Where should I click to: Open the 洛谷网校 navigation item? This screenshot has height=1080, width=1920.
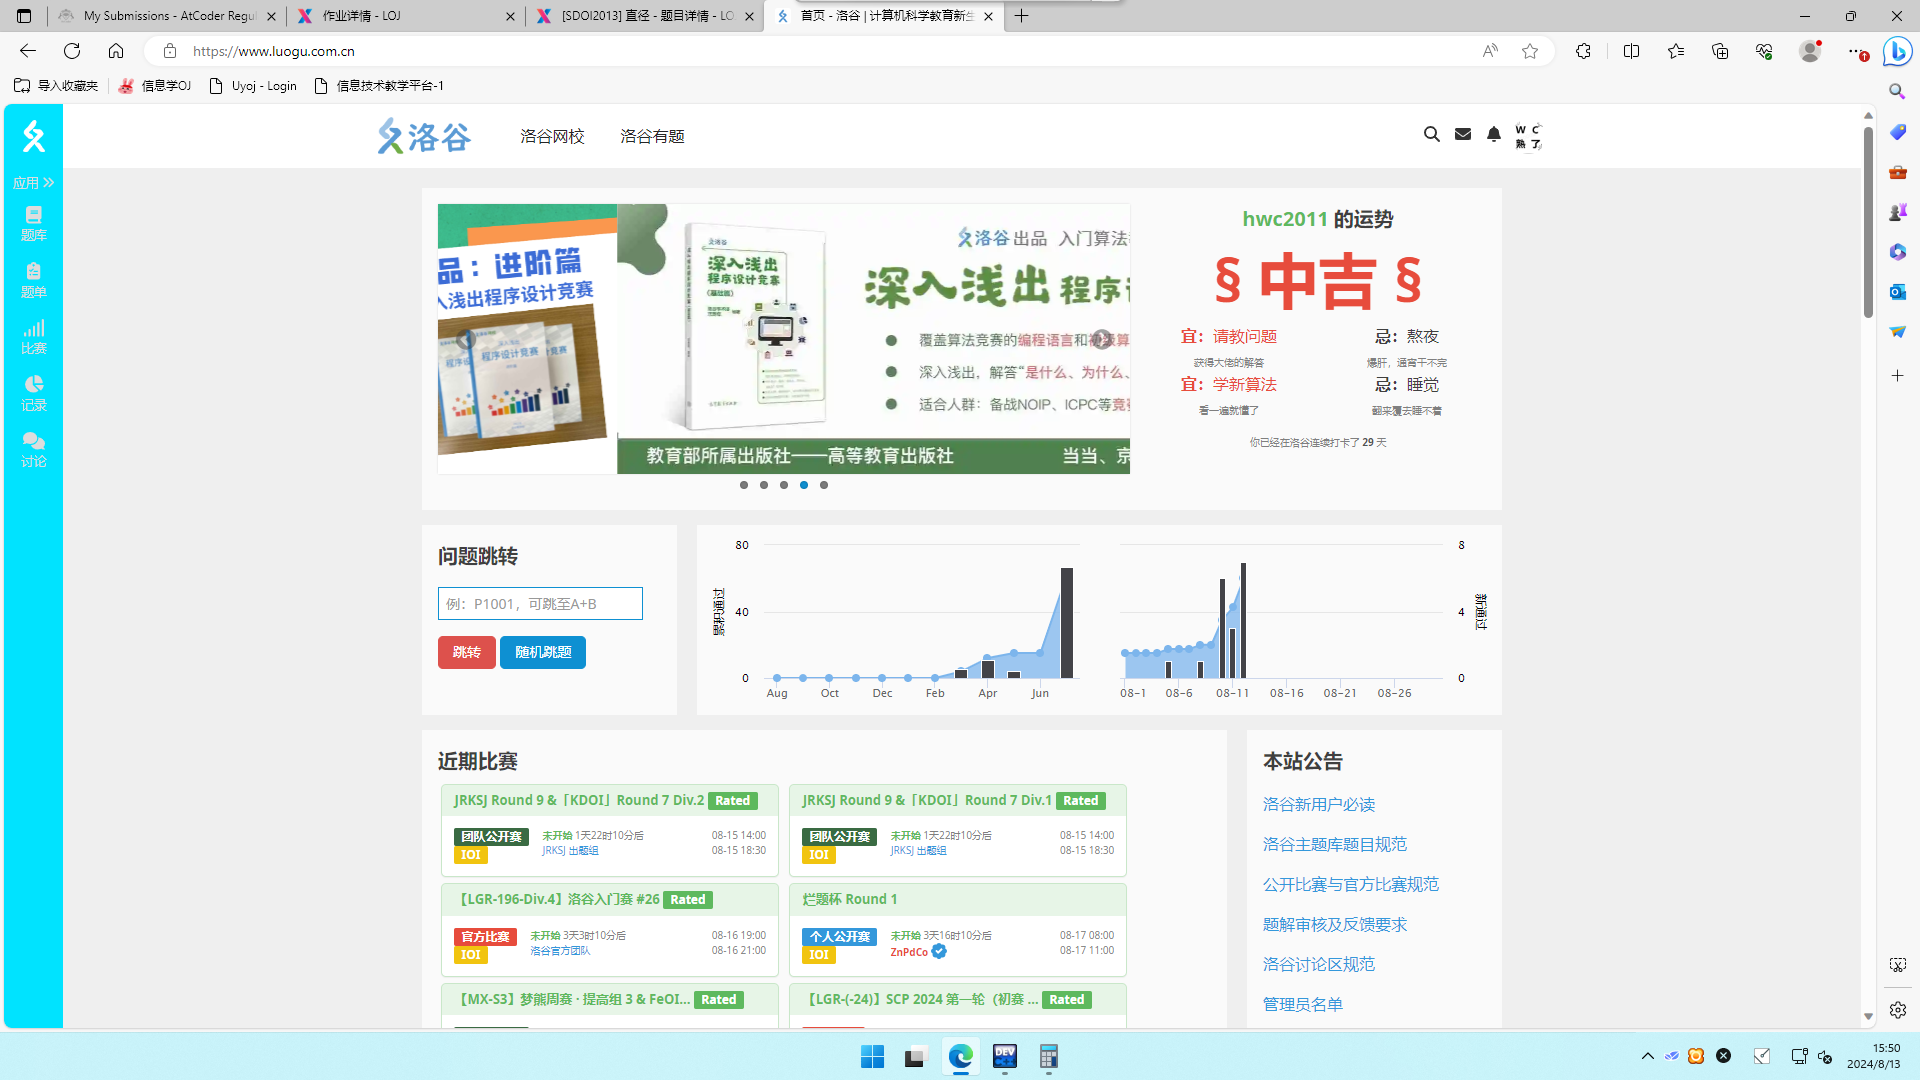point(551,136)
